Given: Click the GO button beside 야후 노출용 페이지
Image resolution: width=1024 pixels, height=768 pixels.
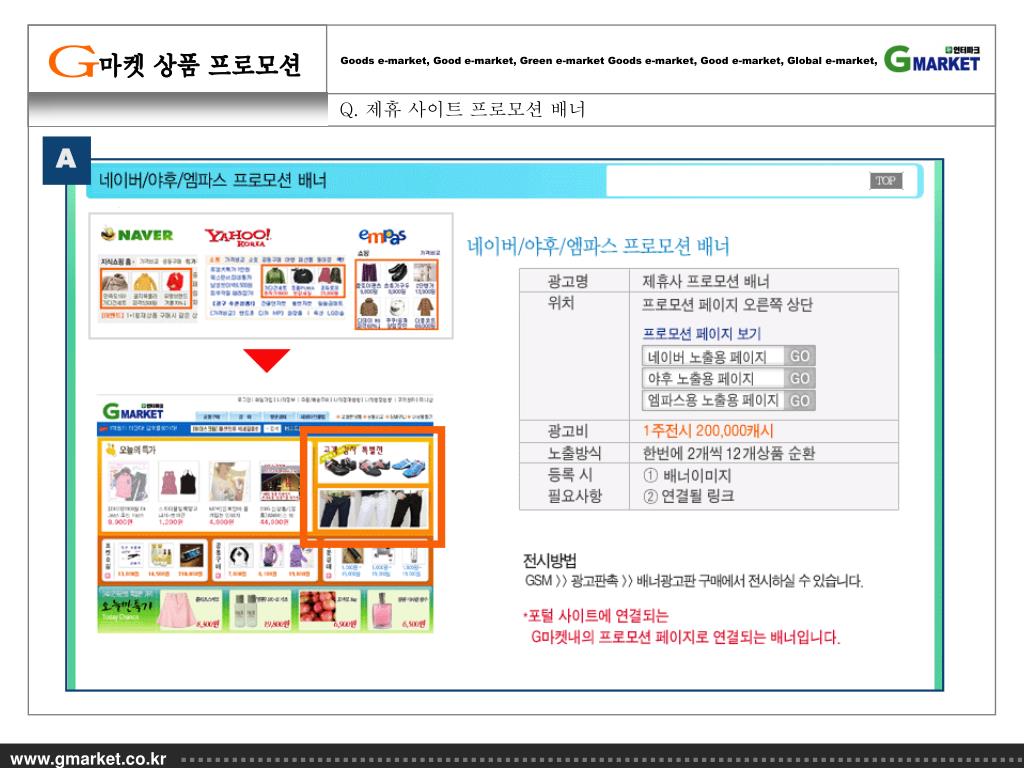Looking at the screenshot, I should 799,378.
